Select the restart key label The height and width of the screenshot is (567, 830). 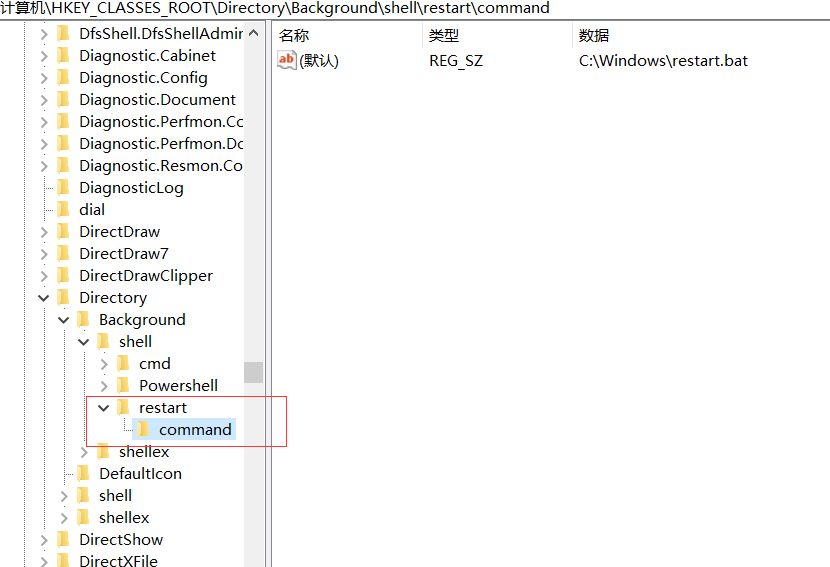tap(163, 408)
